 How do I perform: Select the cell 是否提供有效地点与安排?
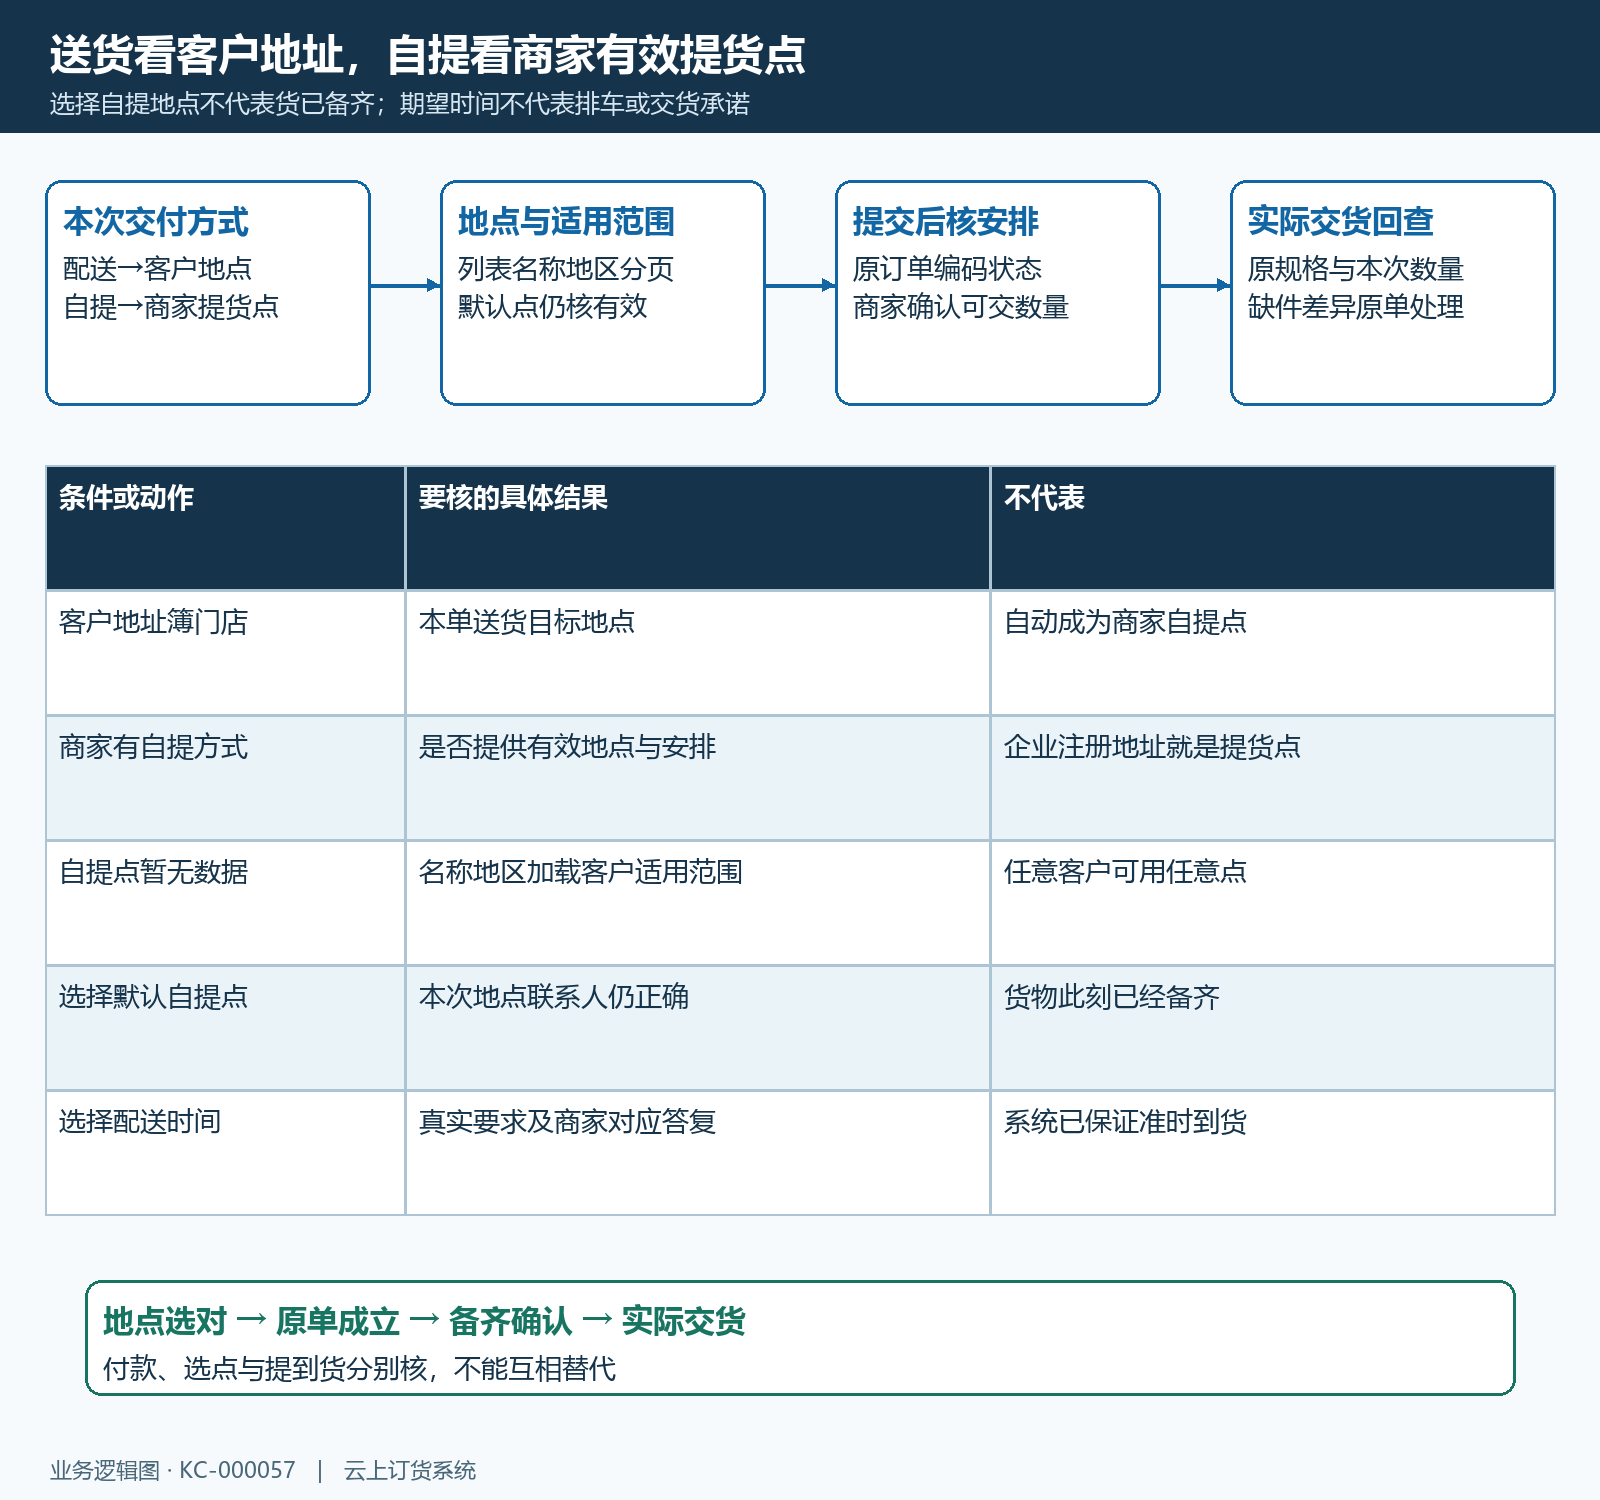point(698,778)
